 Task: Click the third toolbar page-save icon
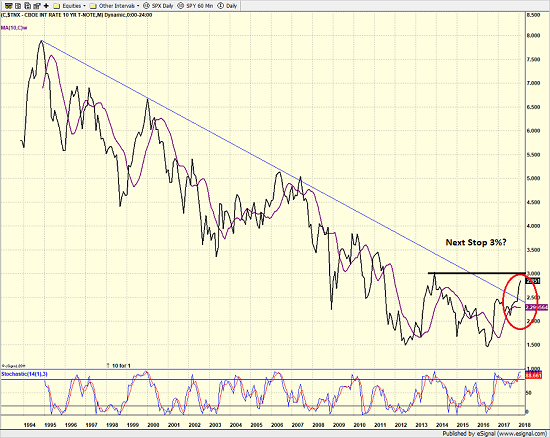click(x=27, y=6)
